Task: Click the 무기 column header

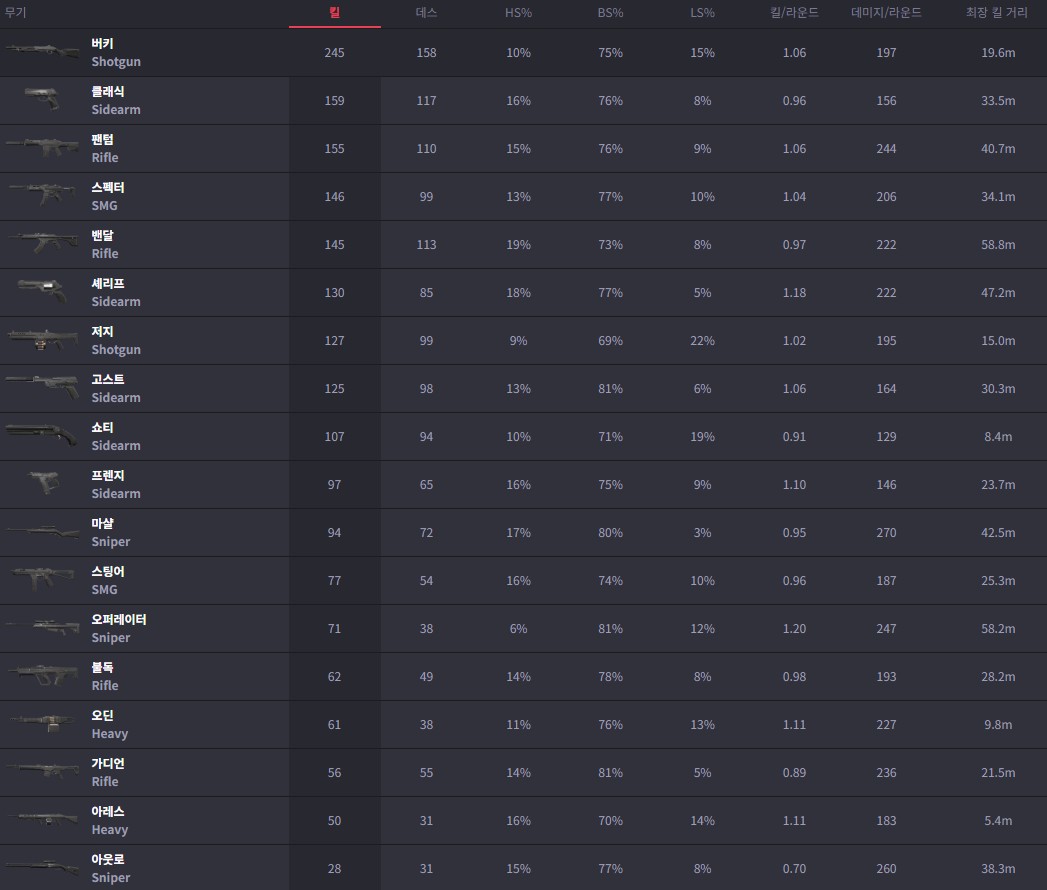Action: coord(15,13)
